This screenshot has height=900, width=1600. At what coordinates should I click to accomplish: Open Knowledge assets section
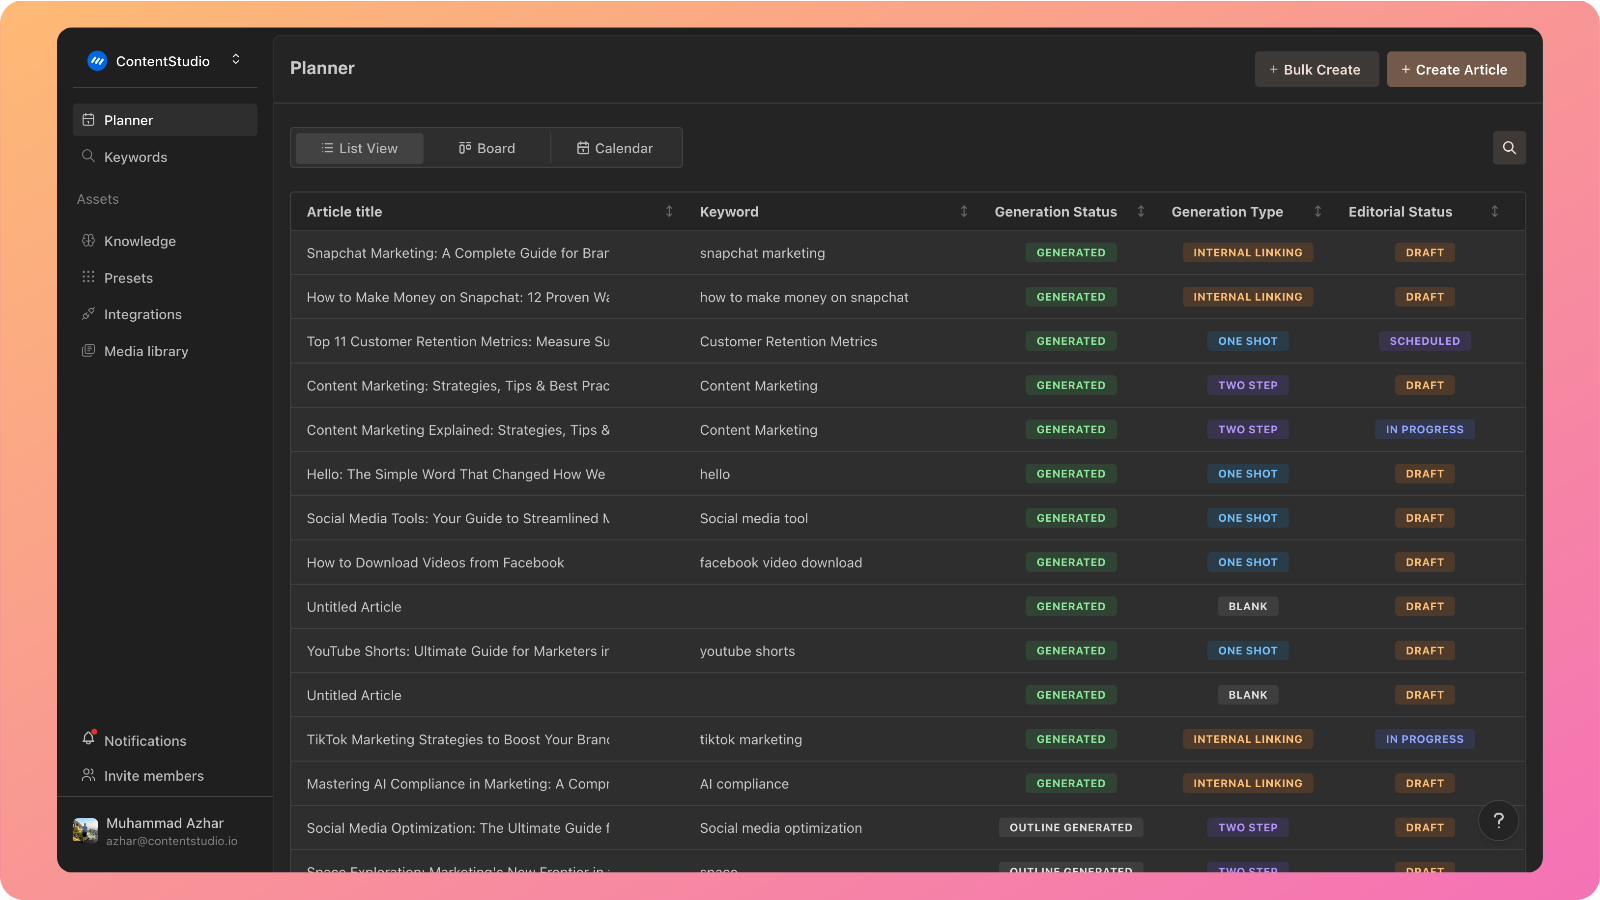(139, 241)
